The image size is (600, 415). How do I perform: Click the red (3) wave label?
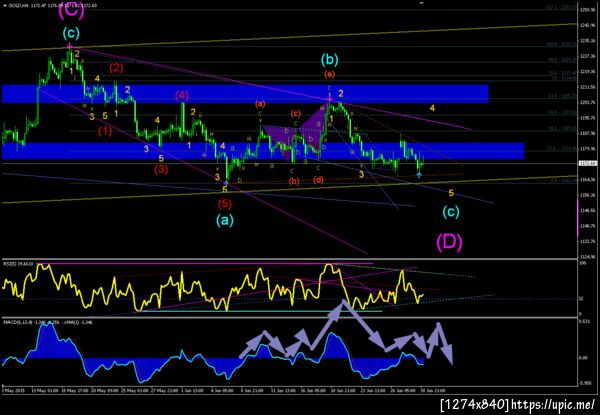[161, 169]
